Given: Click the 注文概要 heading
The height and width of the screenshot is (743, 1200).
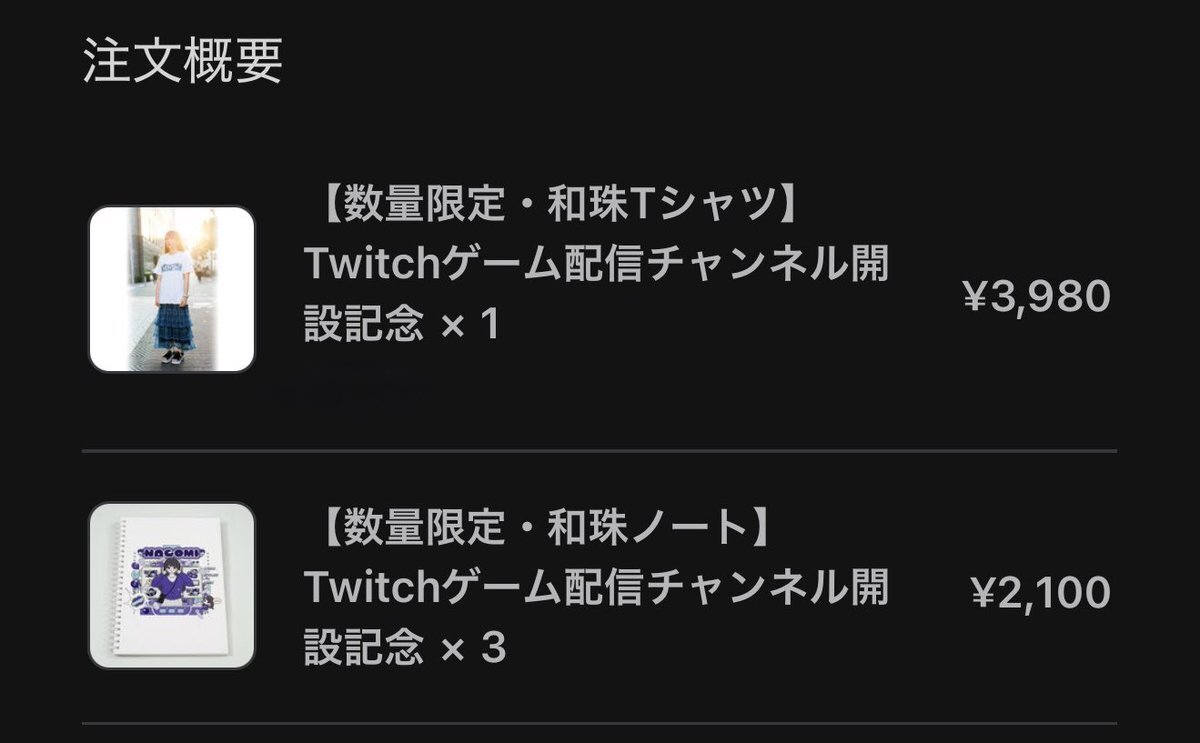Looking at the screenshot, I should 183,61.
